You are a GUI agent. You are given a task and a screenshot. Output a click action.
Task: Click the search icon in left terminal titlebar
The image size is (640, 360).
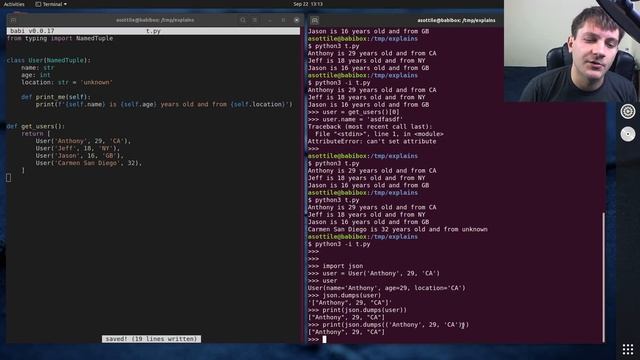coord(243,20)
